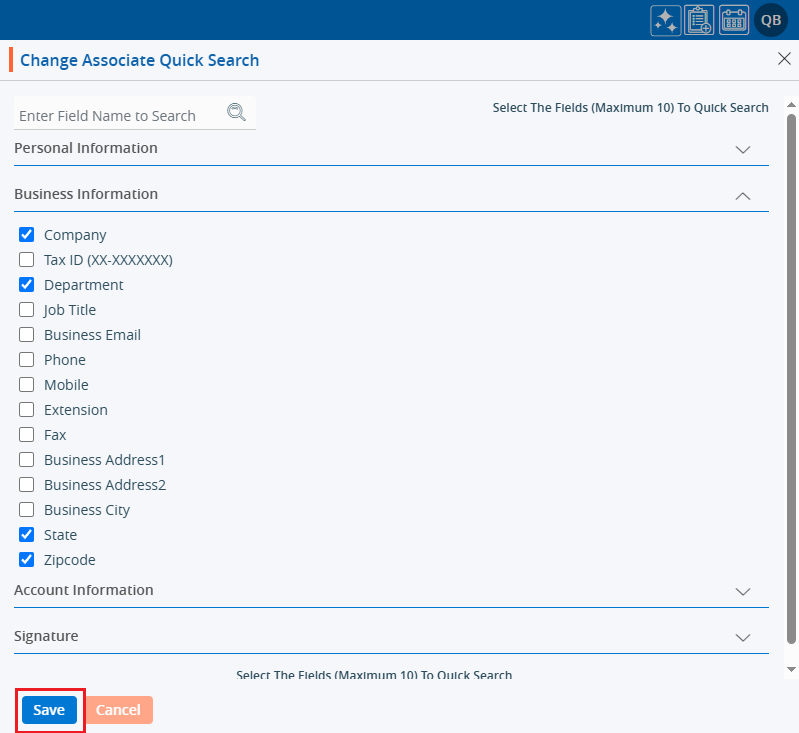
Task: Click the AI sparkle icon in header
Action: pos(666,20)
